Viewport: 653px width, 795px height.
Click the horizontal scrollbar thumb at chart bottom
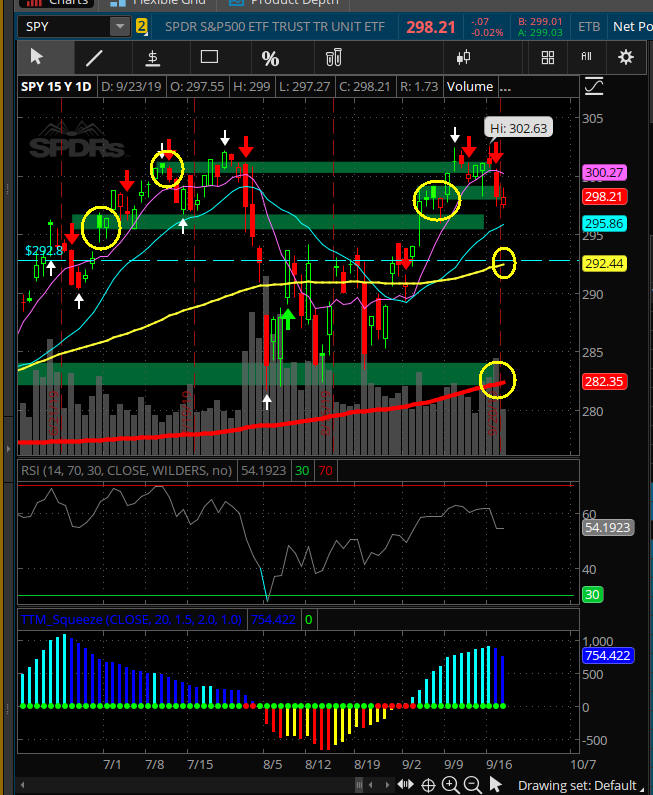359,785
